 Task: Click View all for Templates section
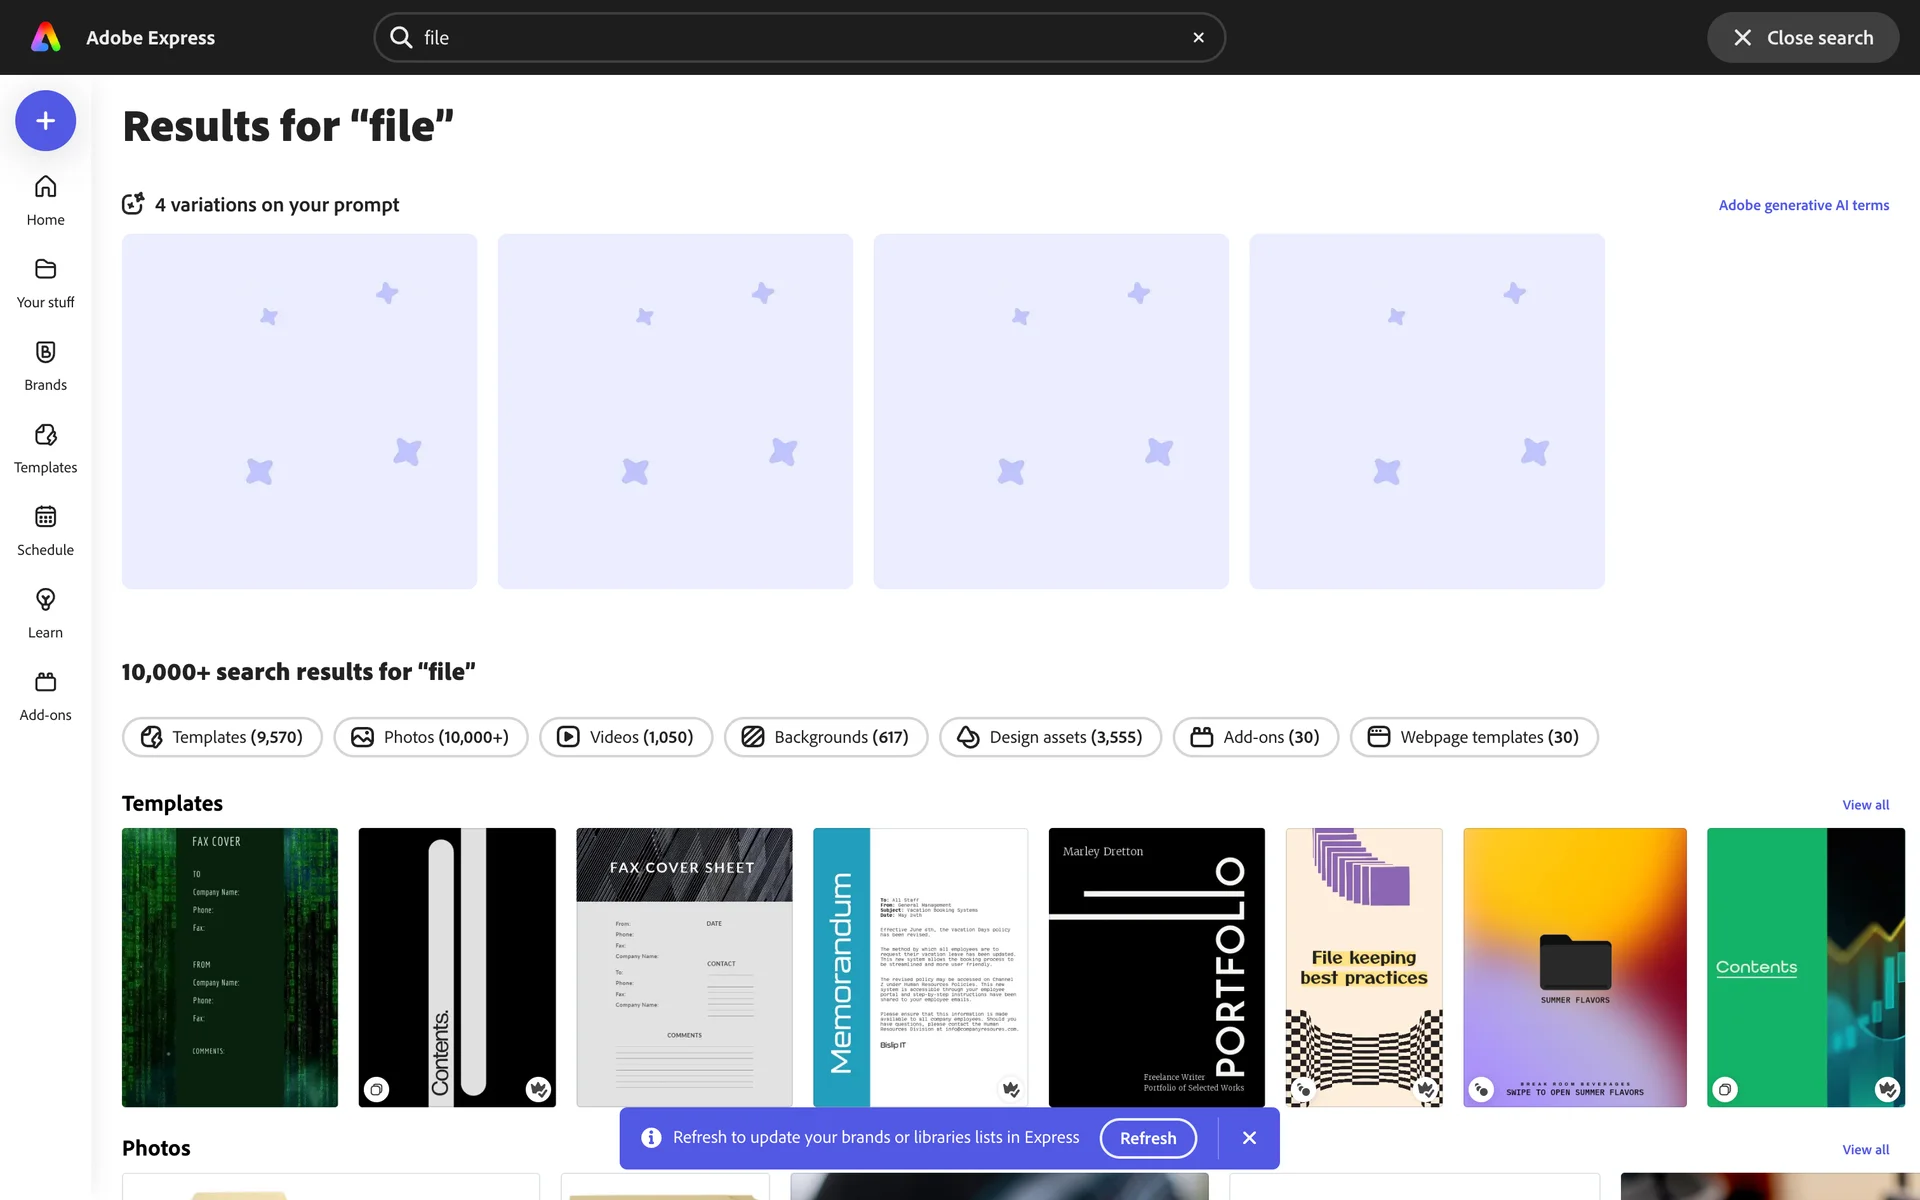1865,805
